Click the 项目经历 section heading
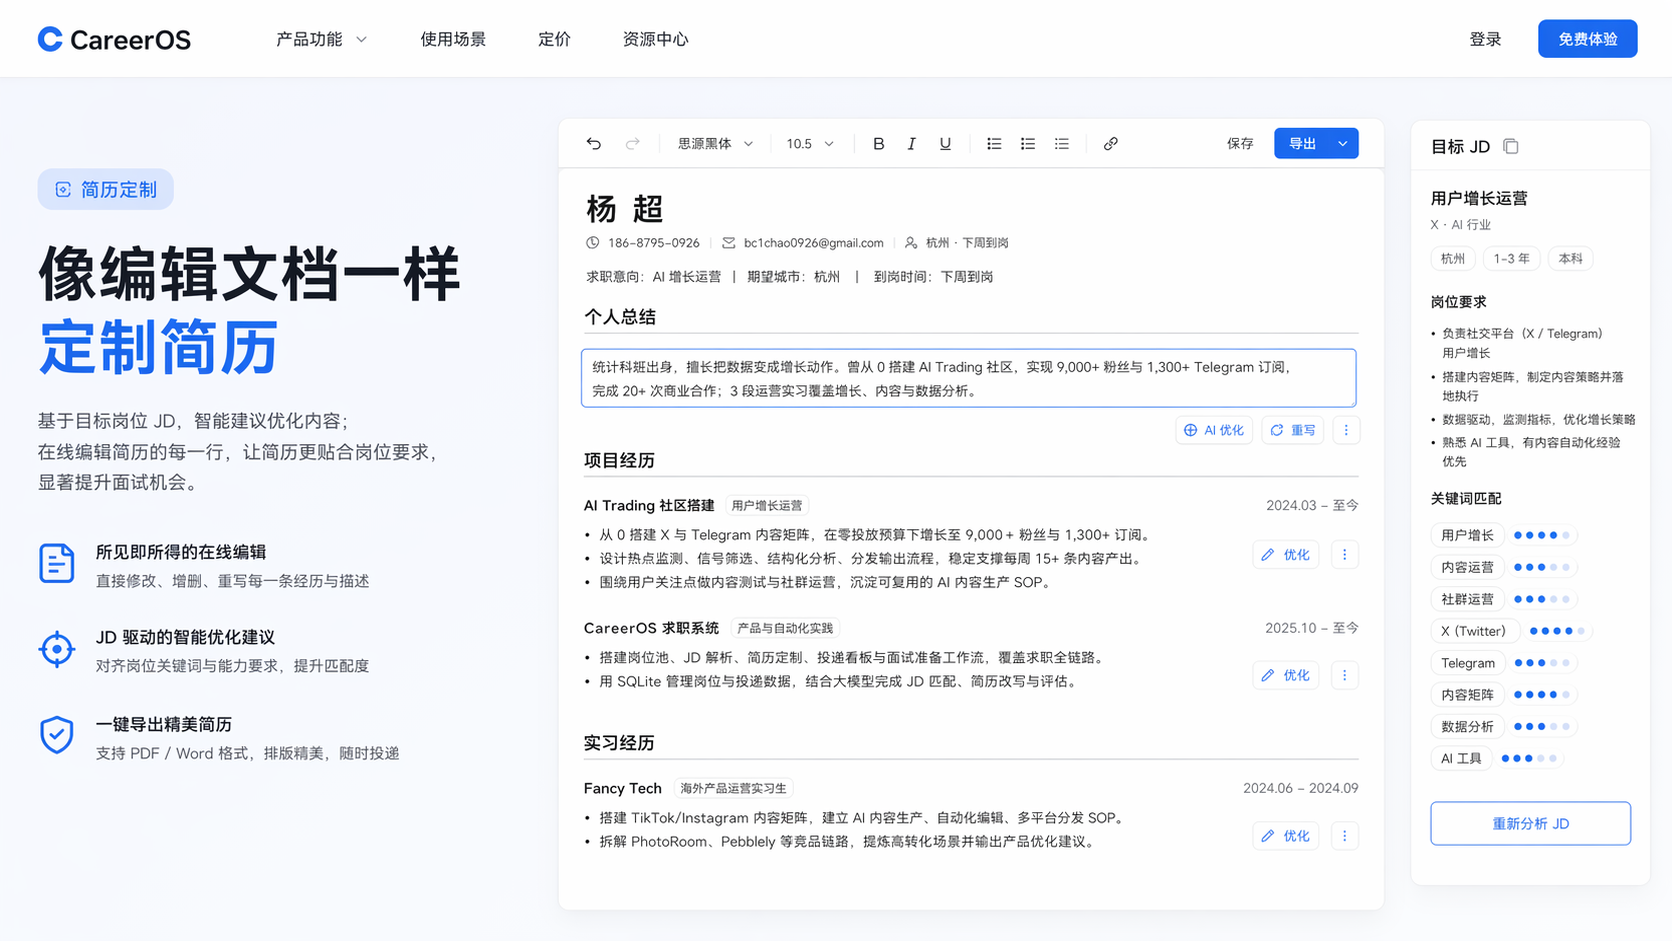This screenshot has height=941, width=1672. click(619, 461)
